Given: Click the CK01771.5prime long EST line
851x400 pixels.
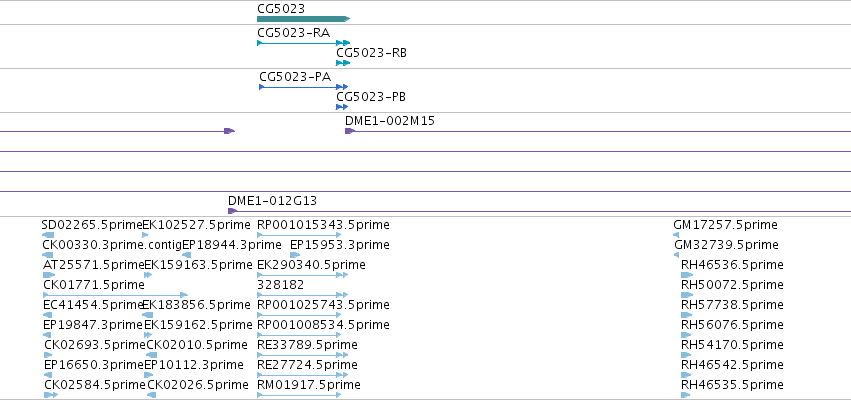Looking at the screenshot, I should [115, 295].
